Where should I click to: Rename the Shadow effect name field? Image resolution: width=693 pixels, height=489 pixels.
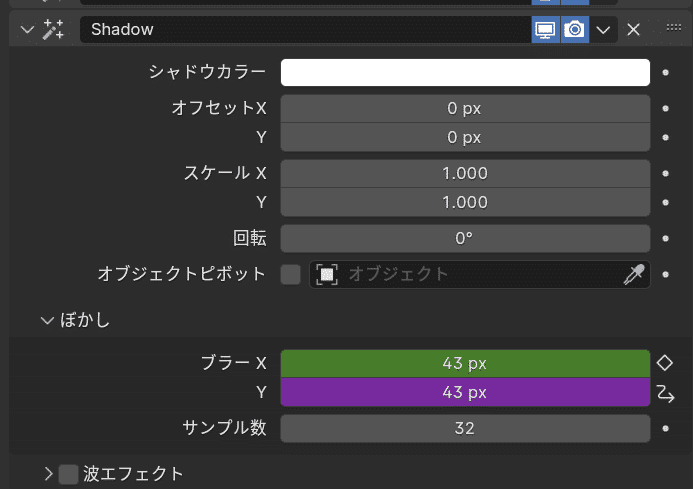point(305,30)
